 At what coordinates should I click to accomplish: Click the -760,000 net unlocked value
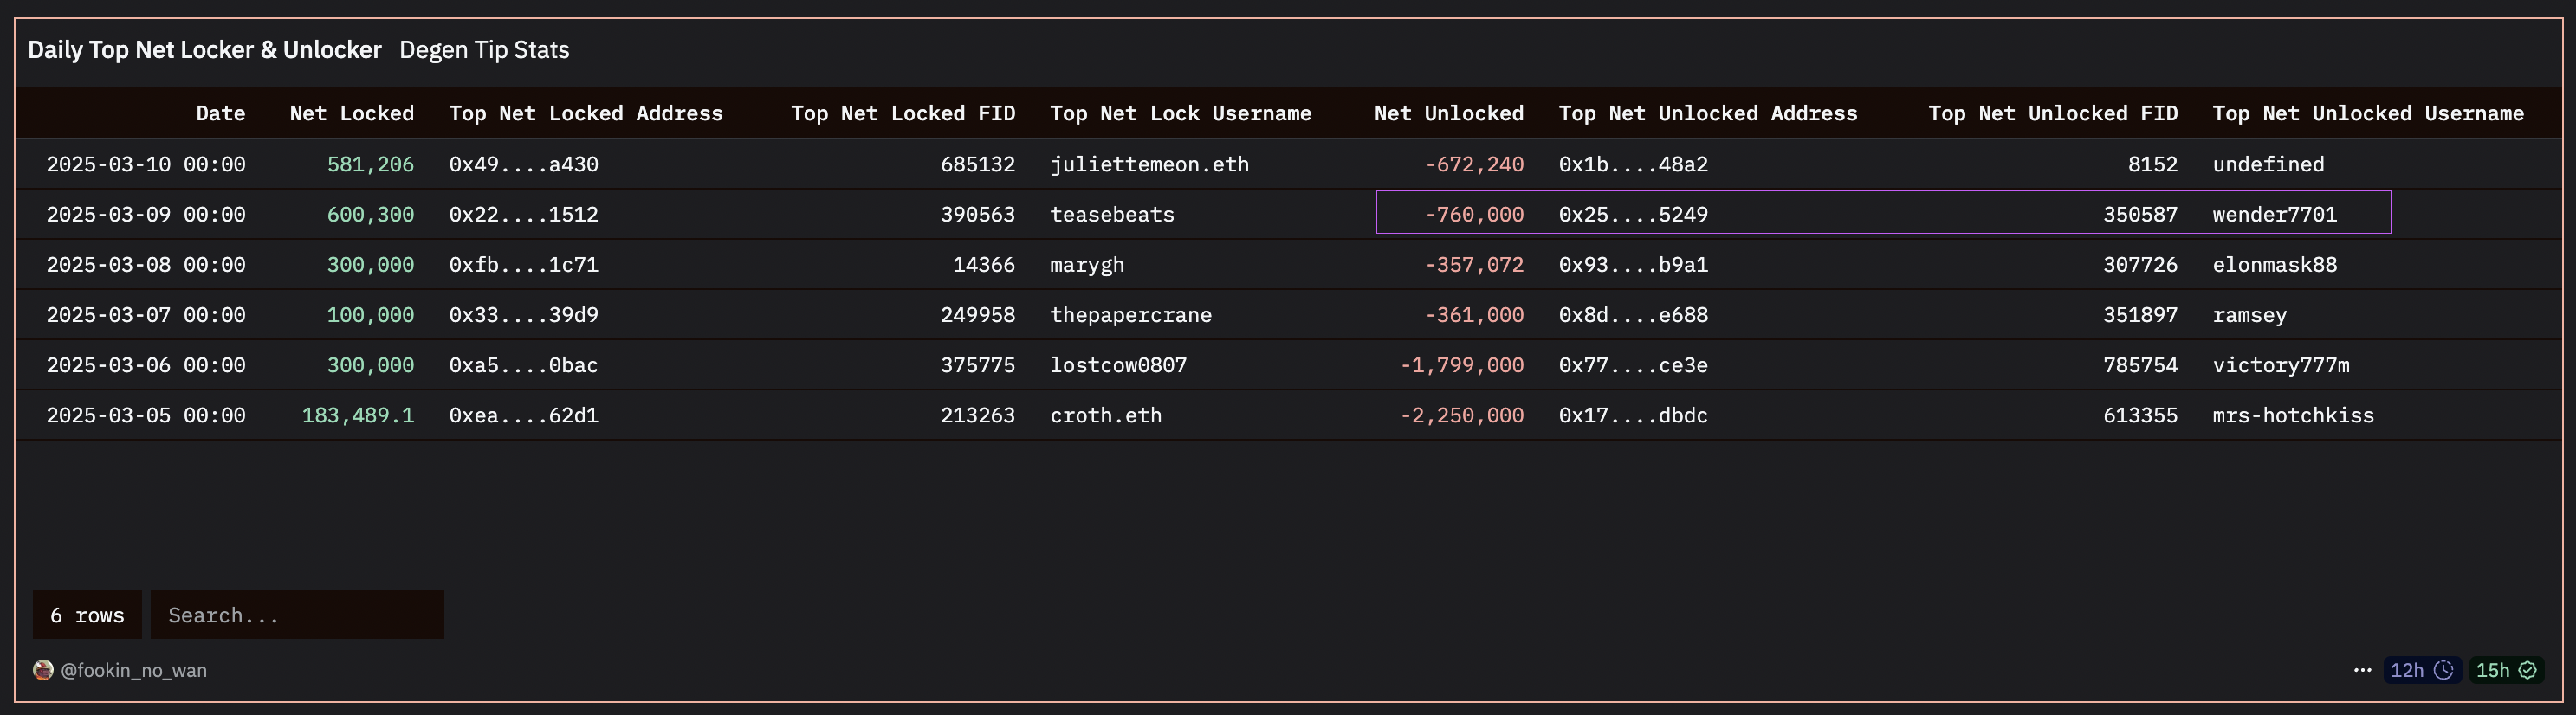pos(1474,214)
